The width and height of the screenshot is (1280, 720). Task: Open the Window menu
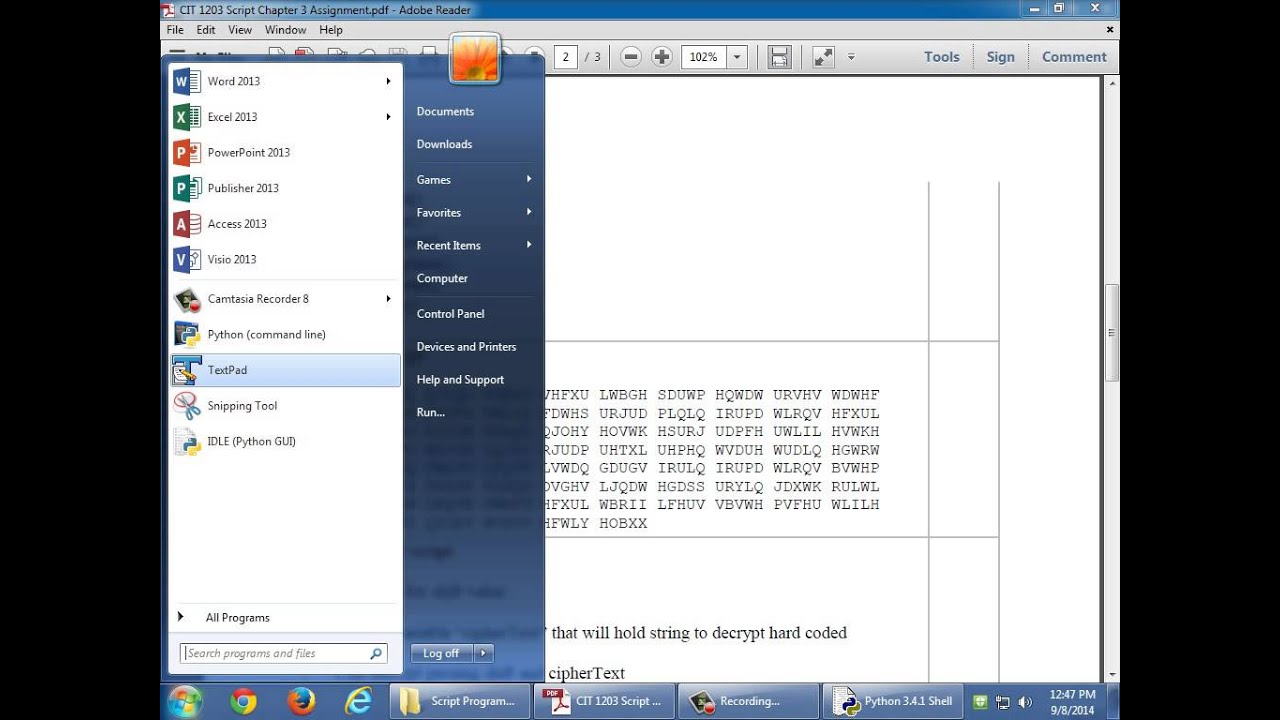pyautogui.click(x=286, y=30)
